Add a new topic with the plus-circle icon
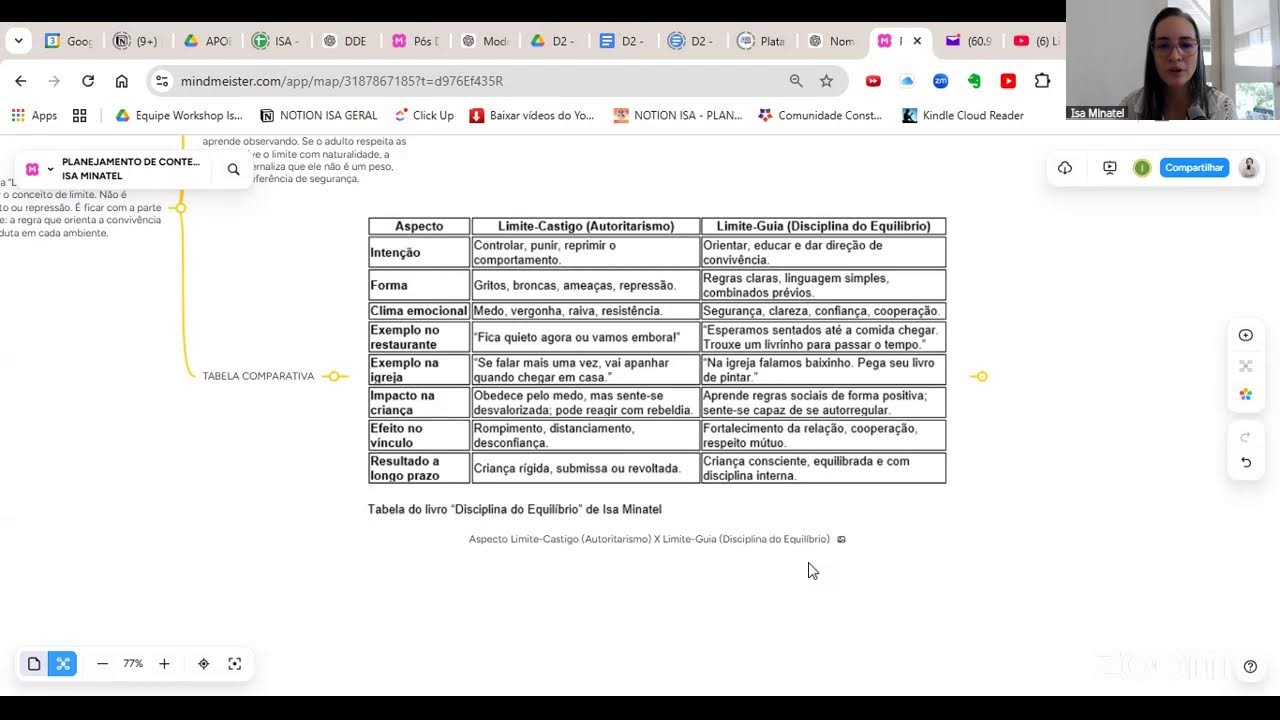The height and width of the screenshot is (720, 1280). pyautogui.click(x=1246, y=335)
